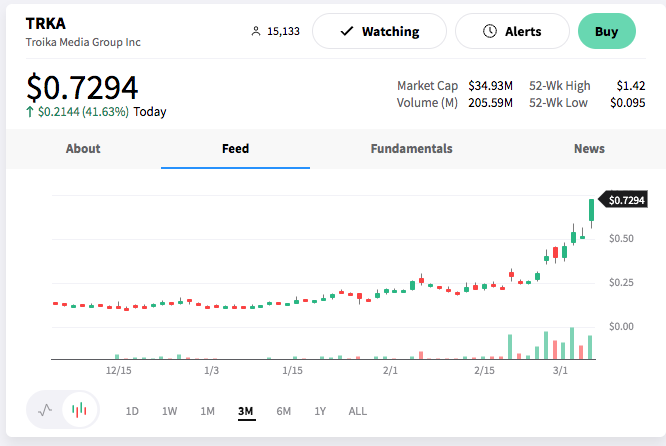
Task: Click the green up arrow price change
Action: click(x=29, y=112)
